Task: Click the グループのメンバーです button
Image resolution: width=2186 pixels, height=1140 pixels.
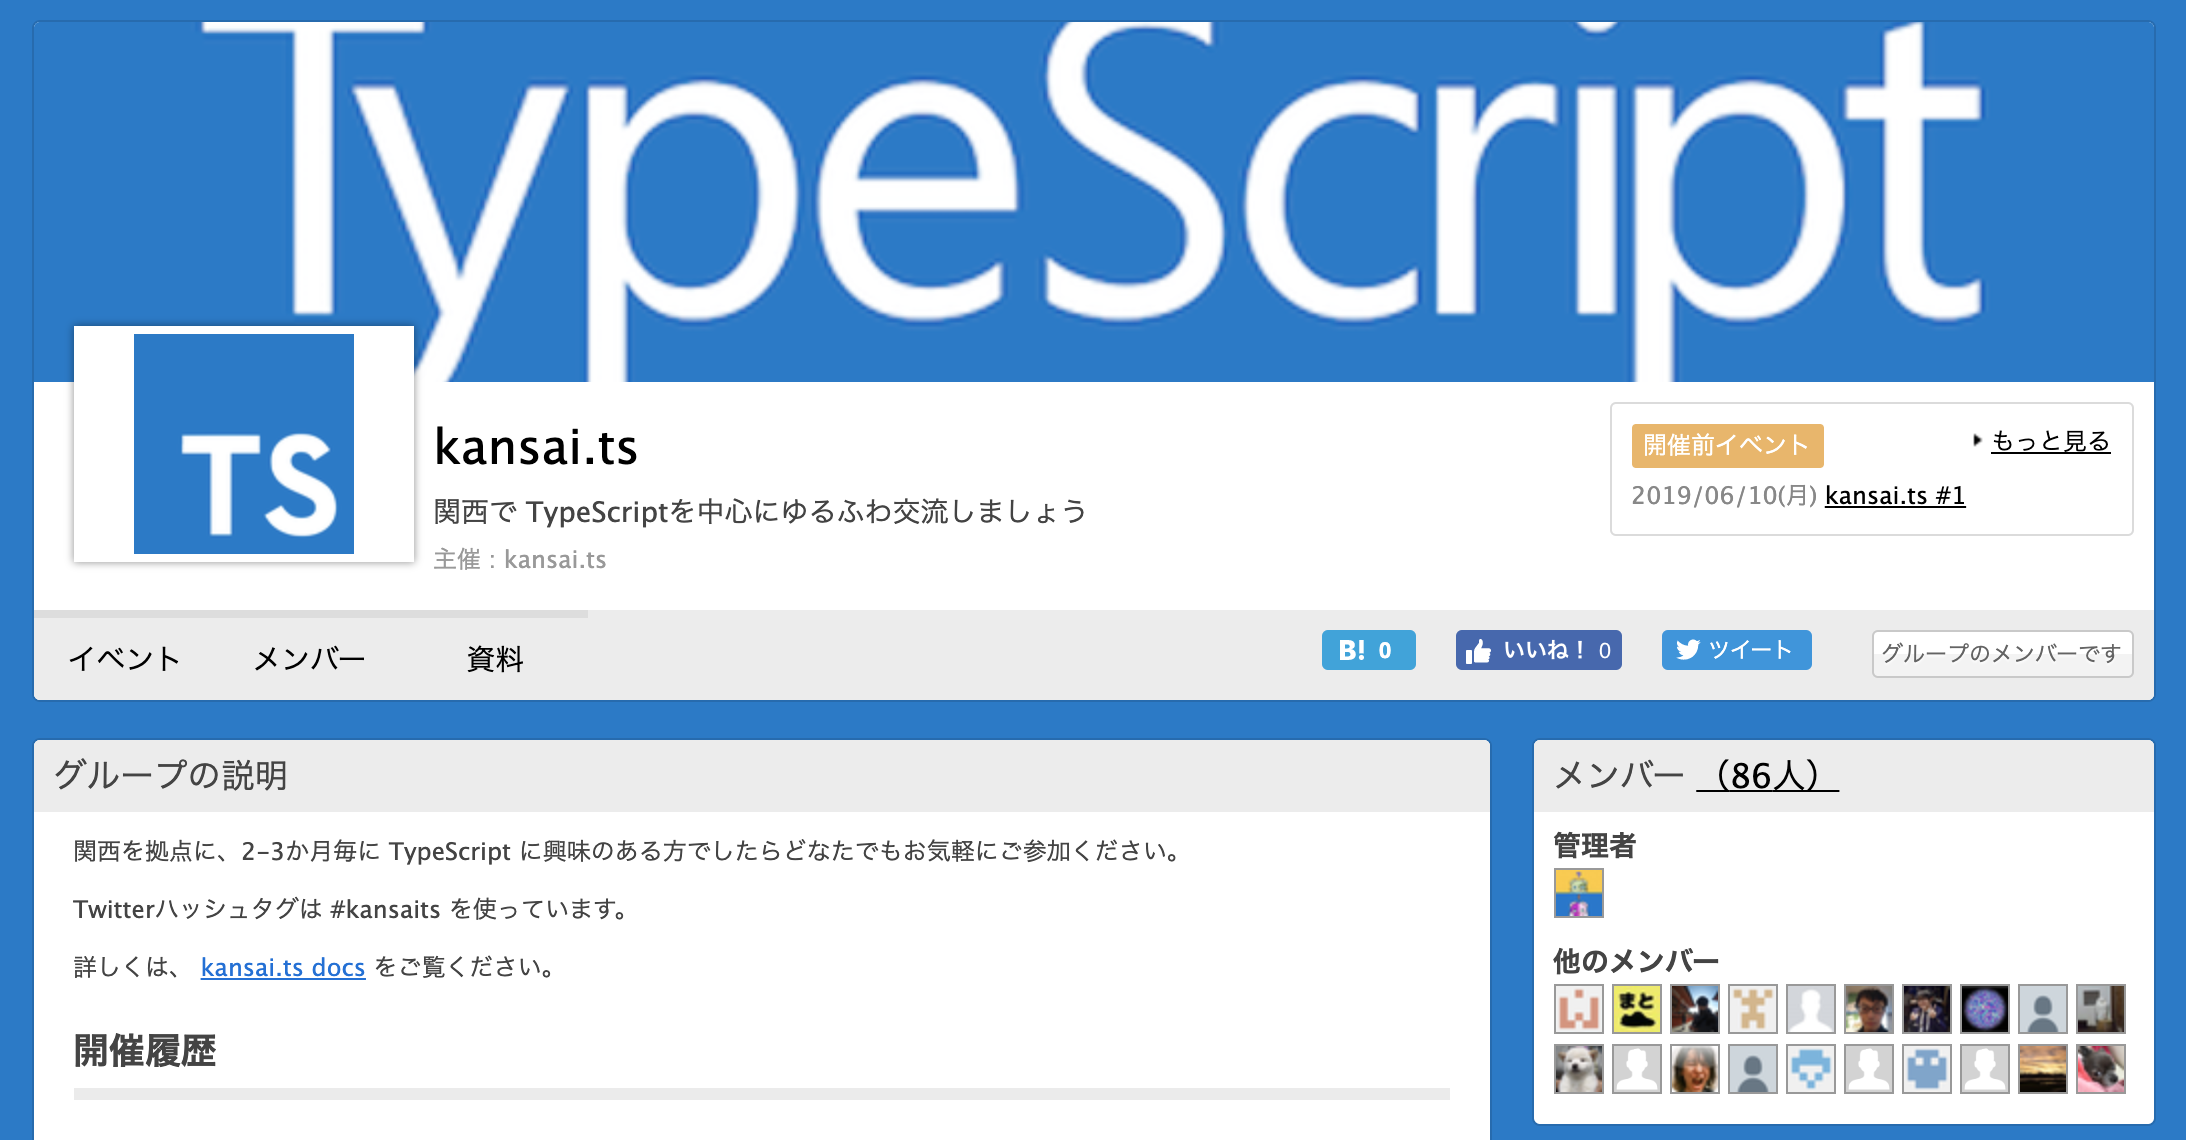Action: coord(2001,654)
